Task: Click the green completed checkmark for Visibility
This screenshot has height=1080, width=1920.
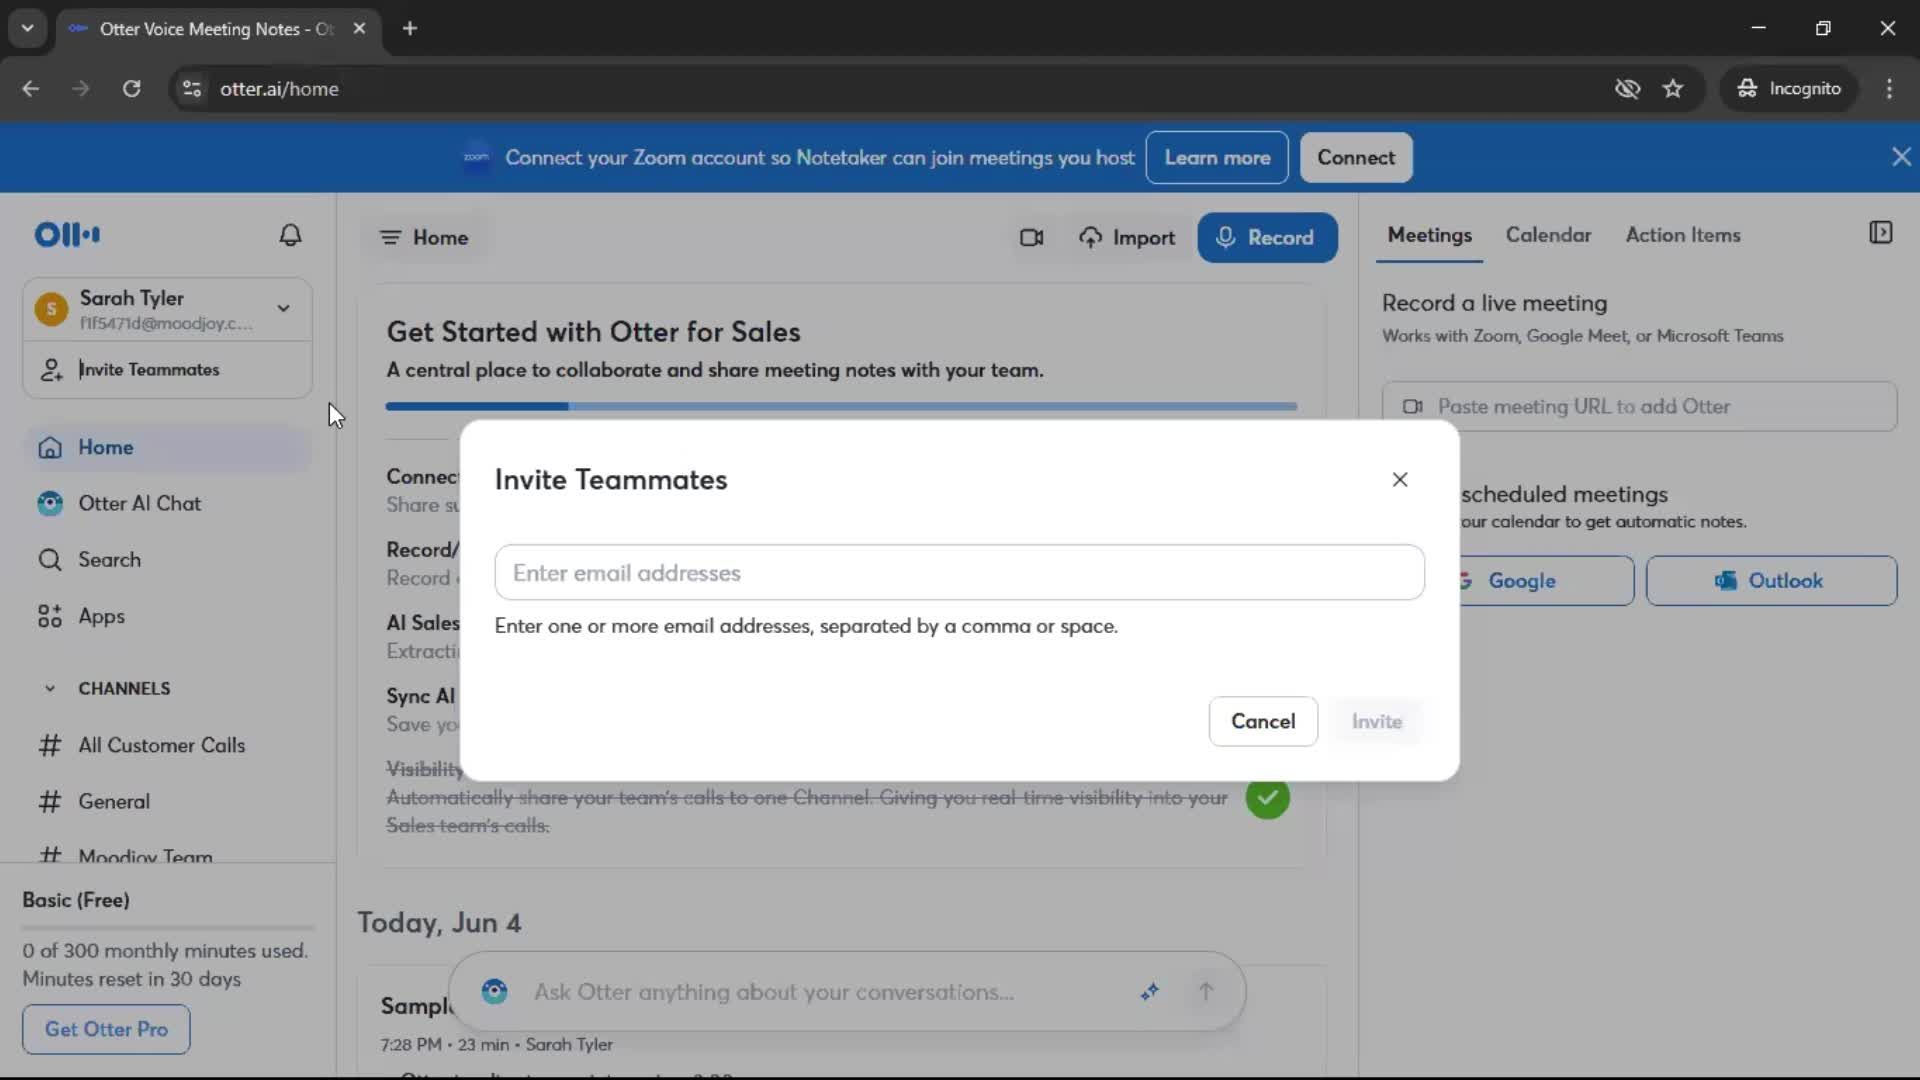Action: tap(1267, 798)
